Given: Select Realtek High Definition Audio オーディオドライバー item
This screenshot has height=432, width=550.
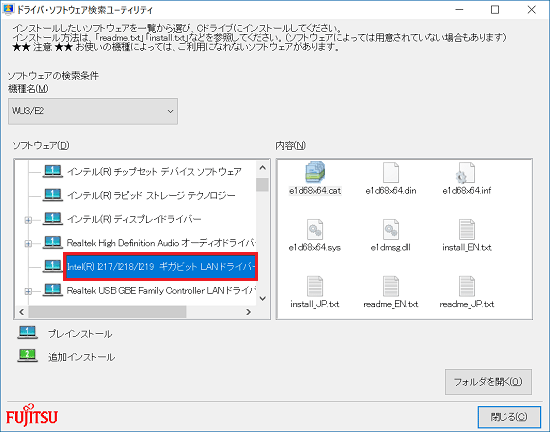Looking at the screenshot, I should (x=161, y=243).
